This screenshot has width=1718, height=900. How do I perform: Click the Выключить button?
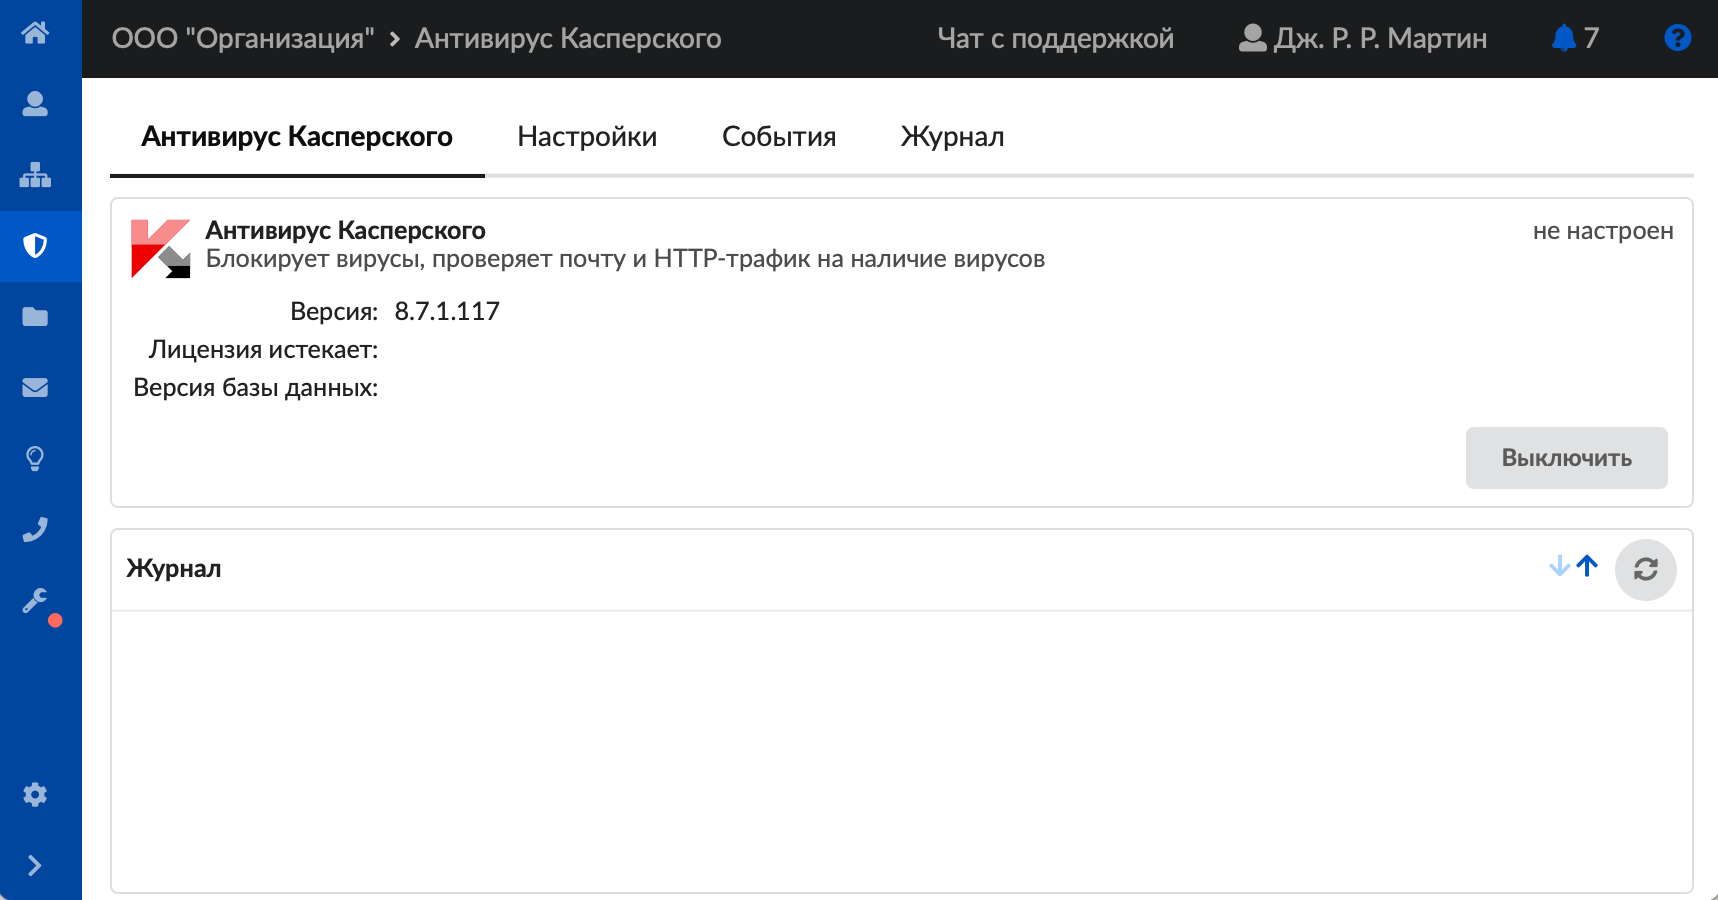point(1566,458)
